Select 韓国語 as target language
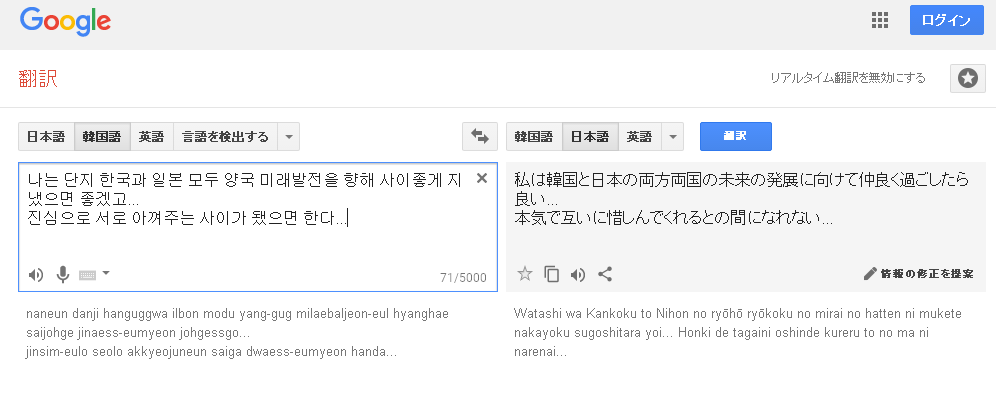 click(534, 137)
